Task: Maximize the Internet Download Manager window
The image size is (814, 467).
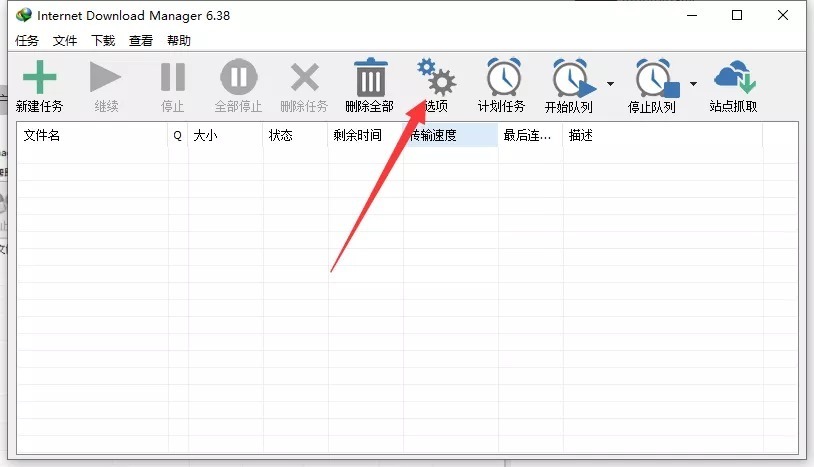Action: tap(737, 15)
